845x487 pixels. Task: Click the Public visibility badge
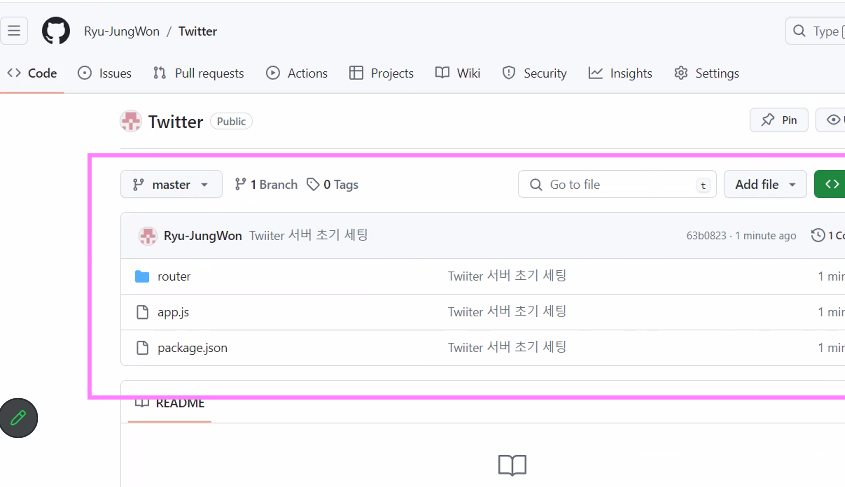[231, 121]
